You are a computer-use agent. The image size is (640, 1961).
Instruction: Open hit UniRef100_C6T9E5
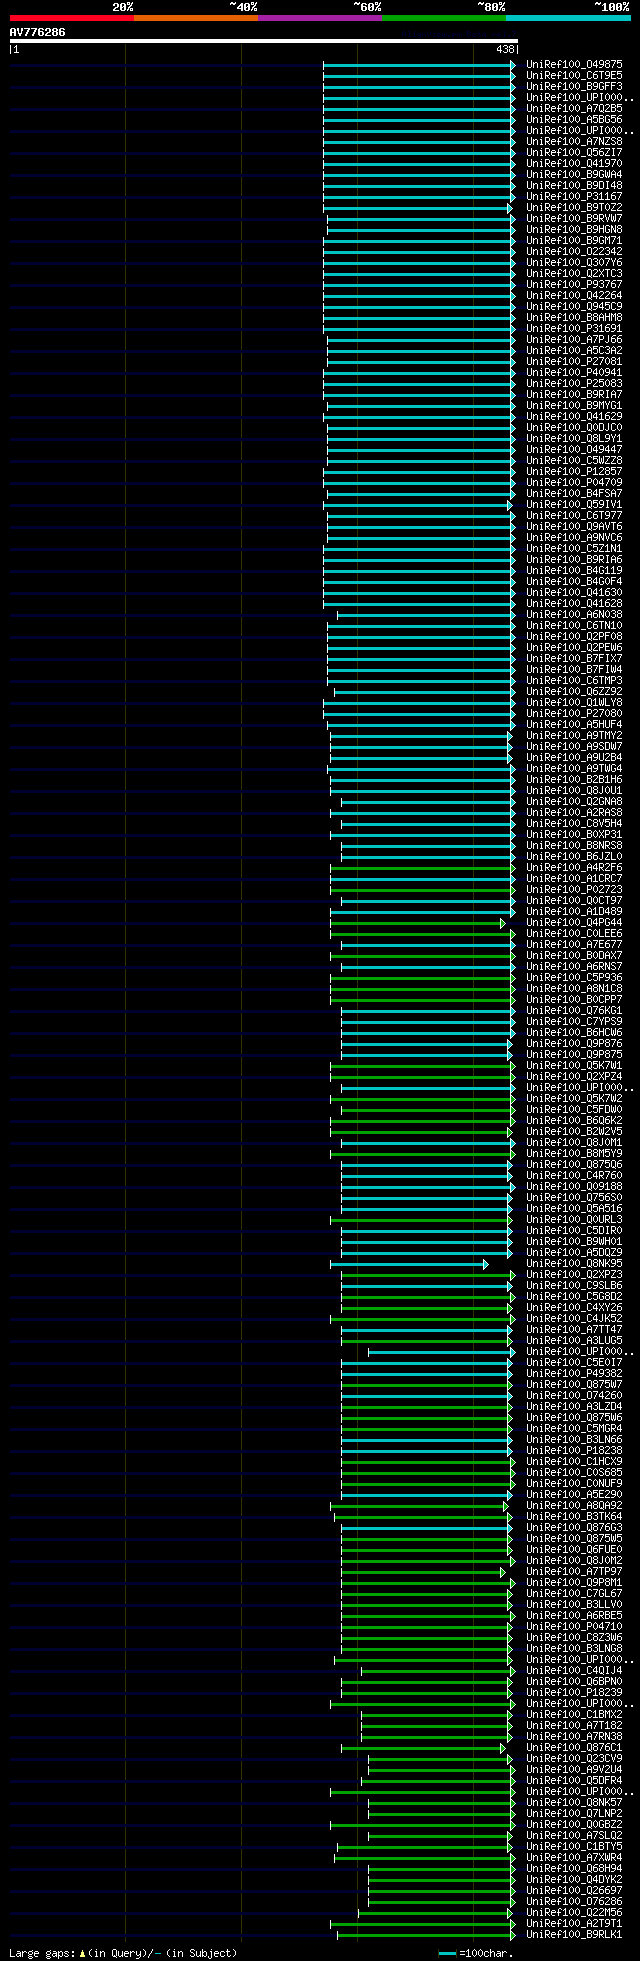click(575, 76)
